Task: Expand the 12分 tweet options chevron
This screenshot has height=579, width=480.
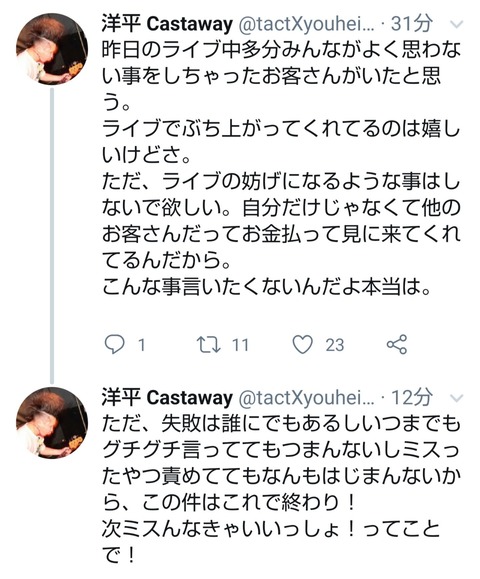Action: 457,399
